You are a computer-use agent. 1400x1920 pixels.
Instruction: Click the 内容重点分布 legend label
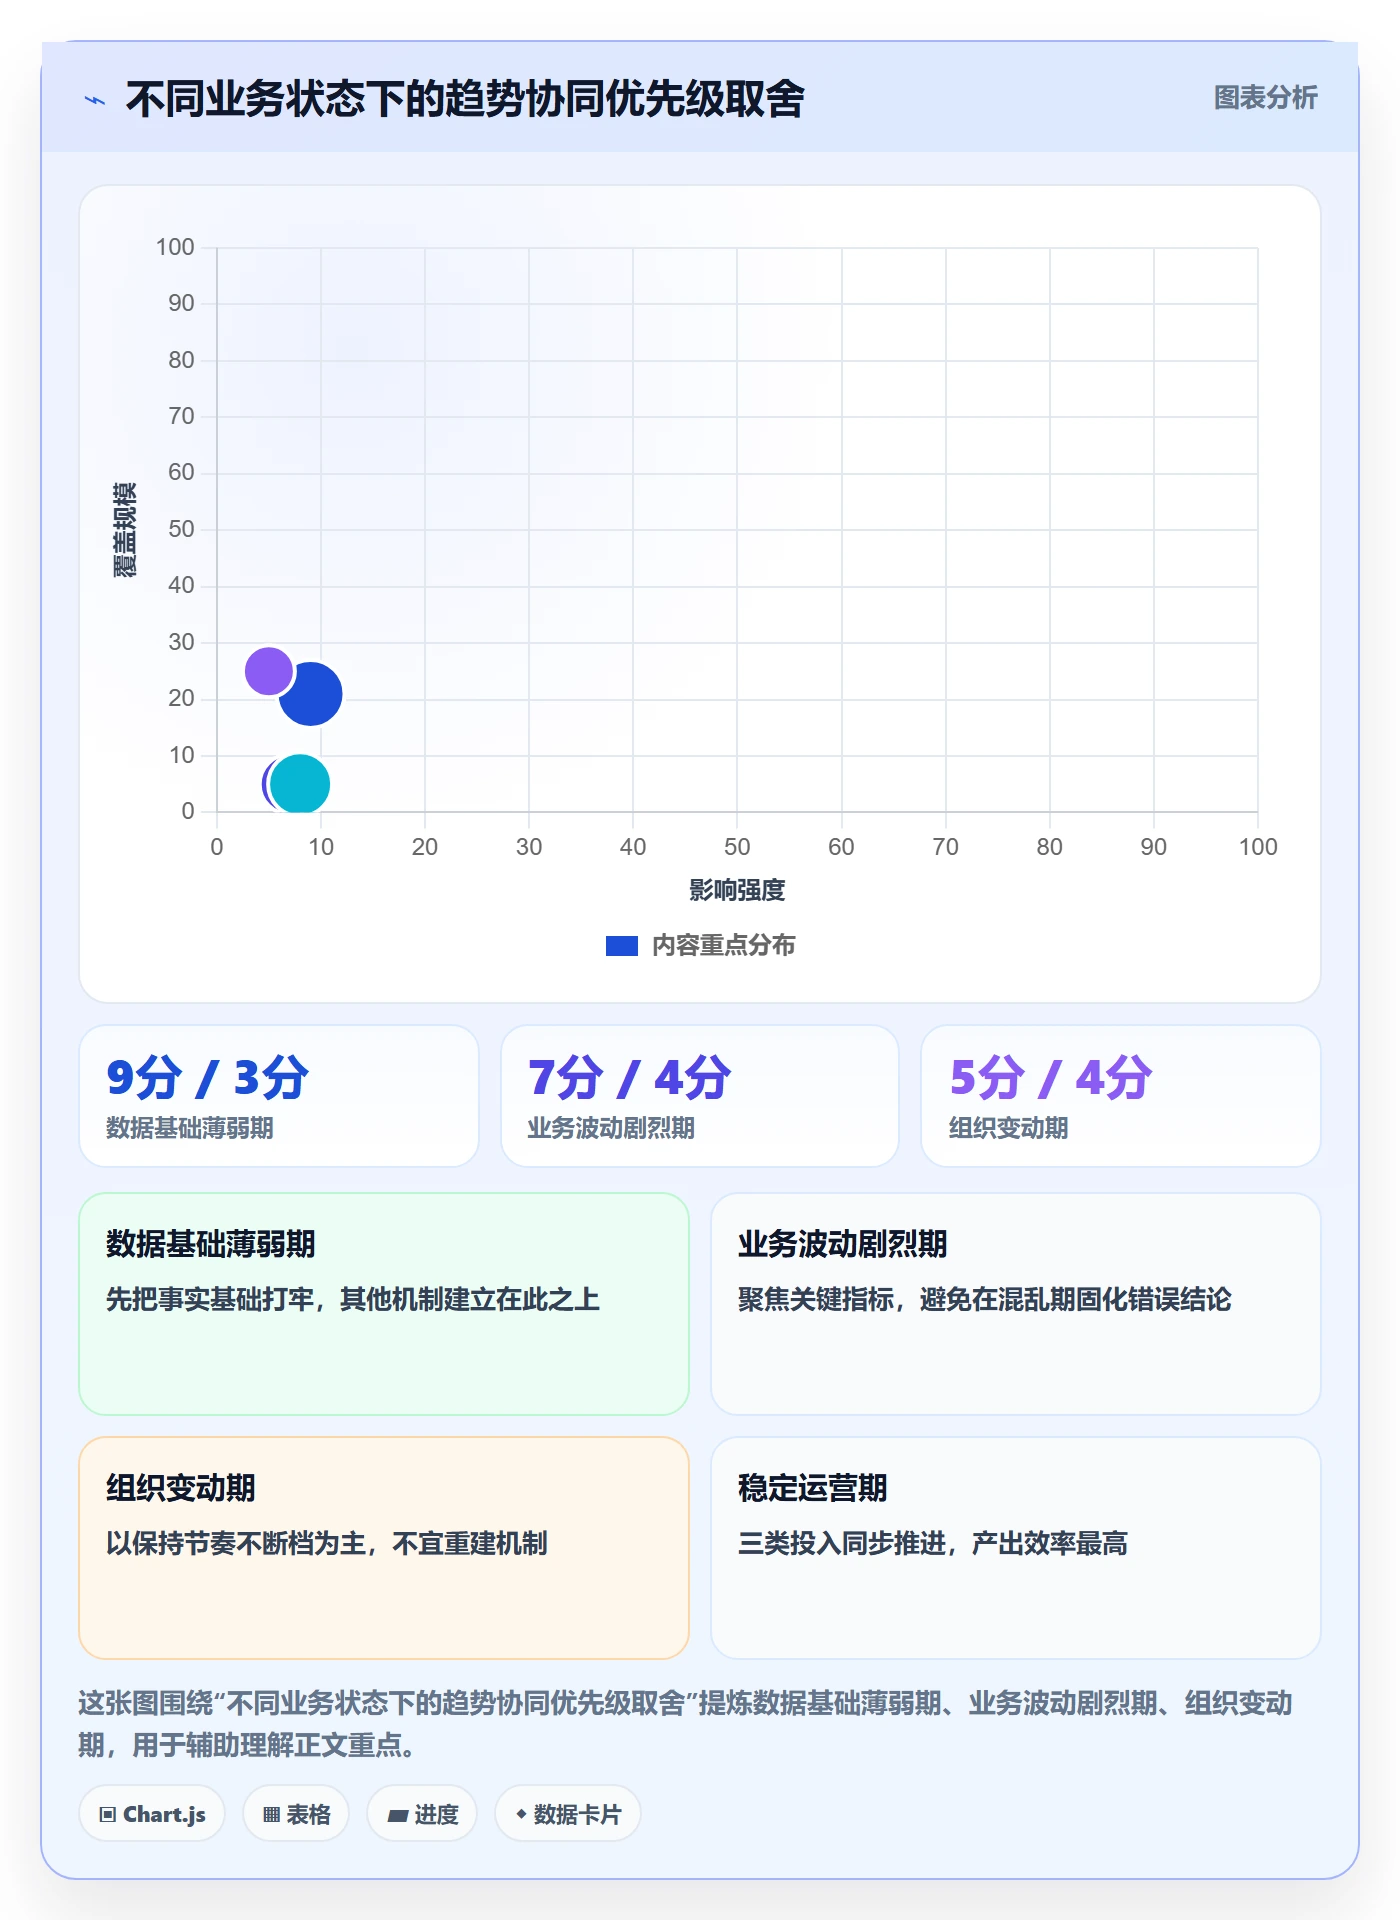(x=723, y=946)
